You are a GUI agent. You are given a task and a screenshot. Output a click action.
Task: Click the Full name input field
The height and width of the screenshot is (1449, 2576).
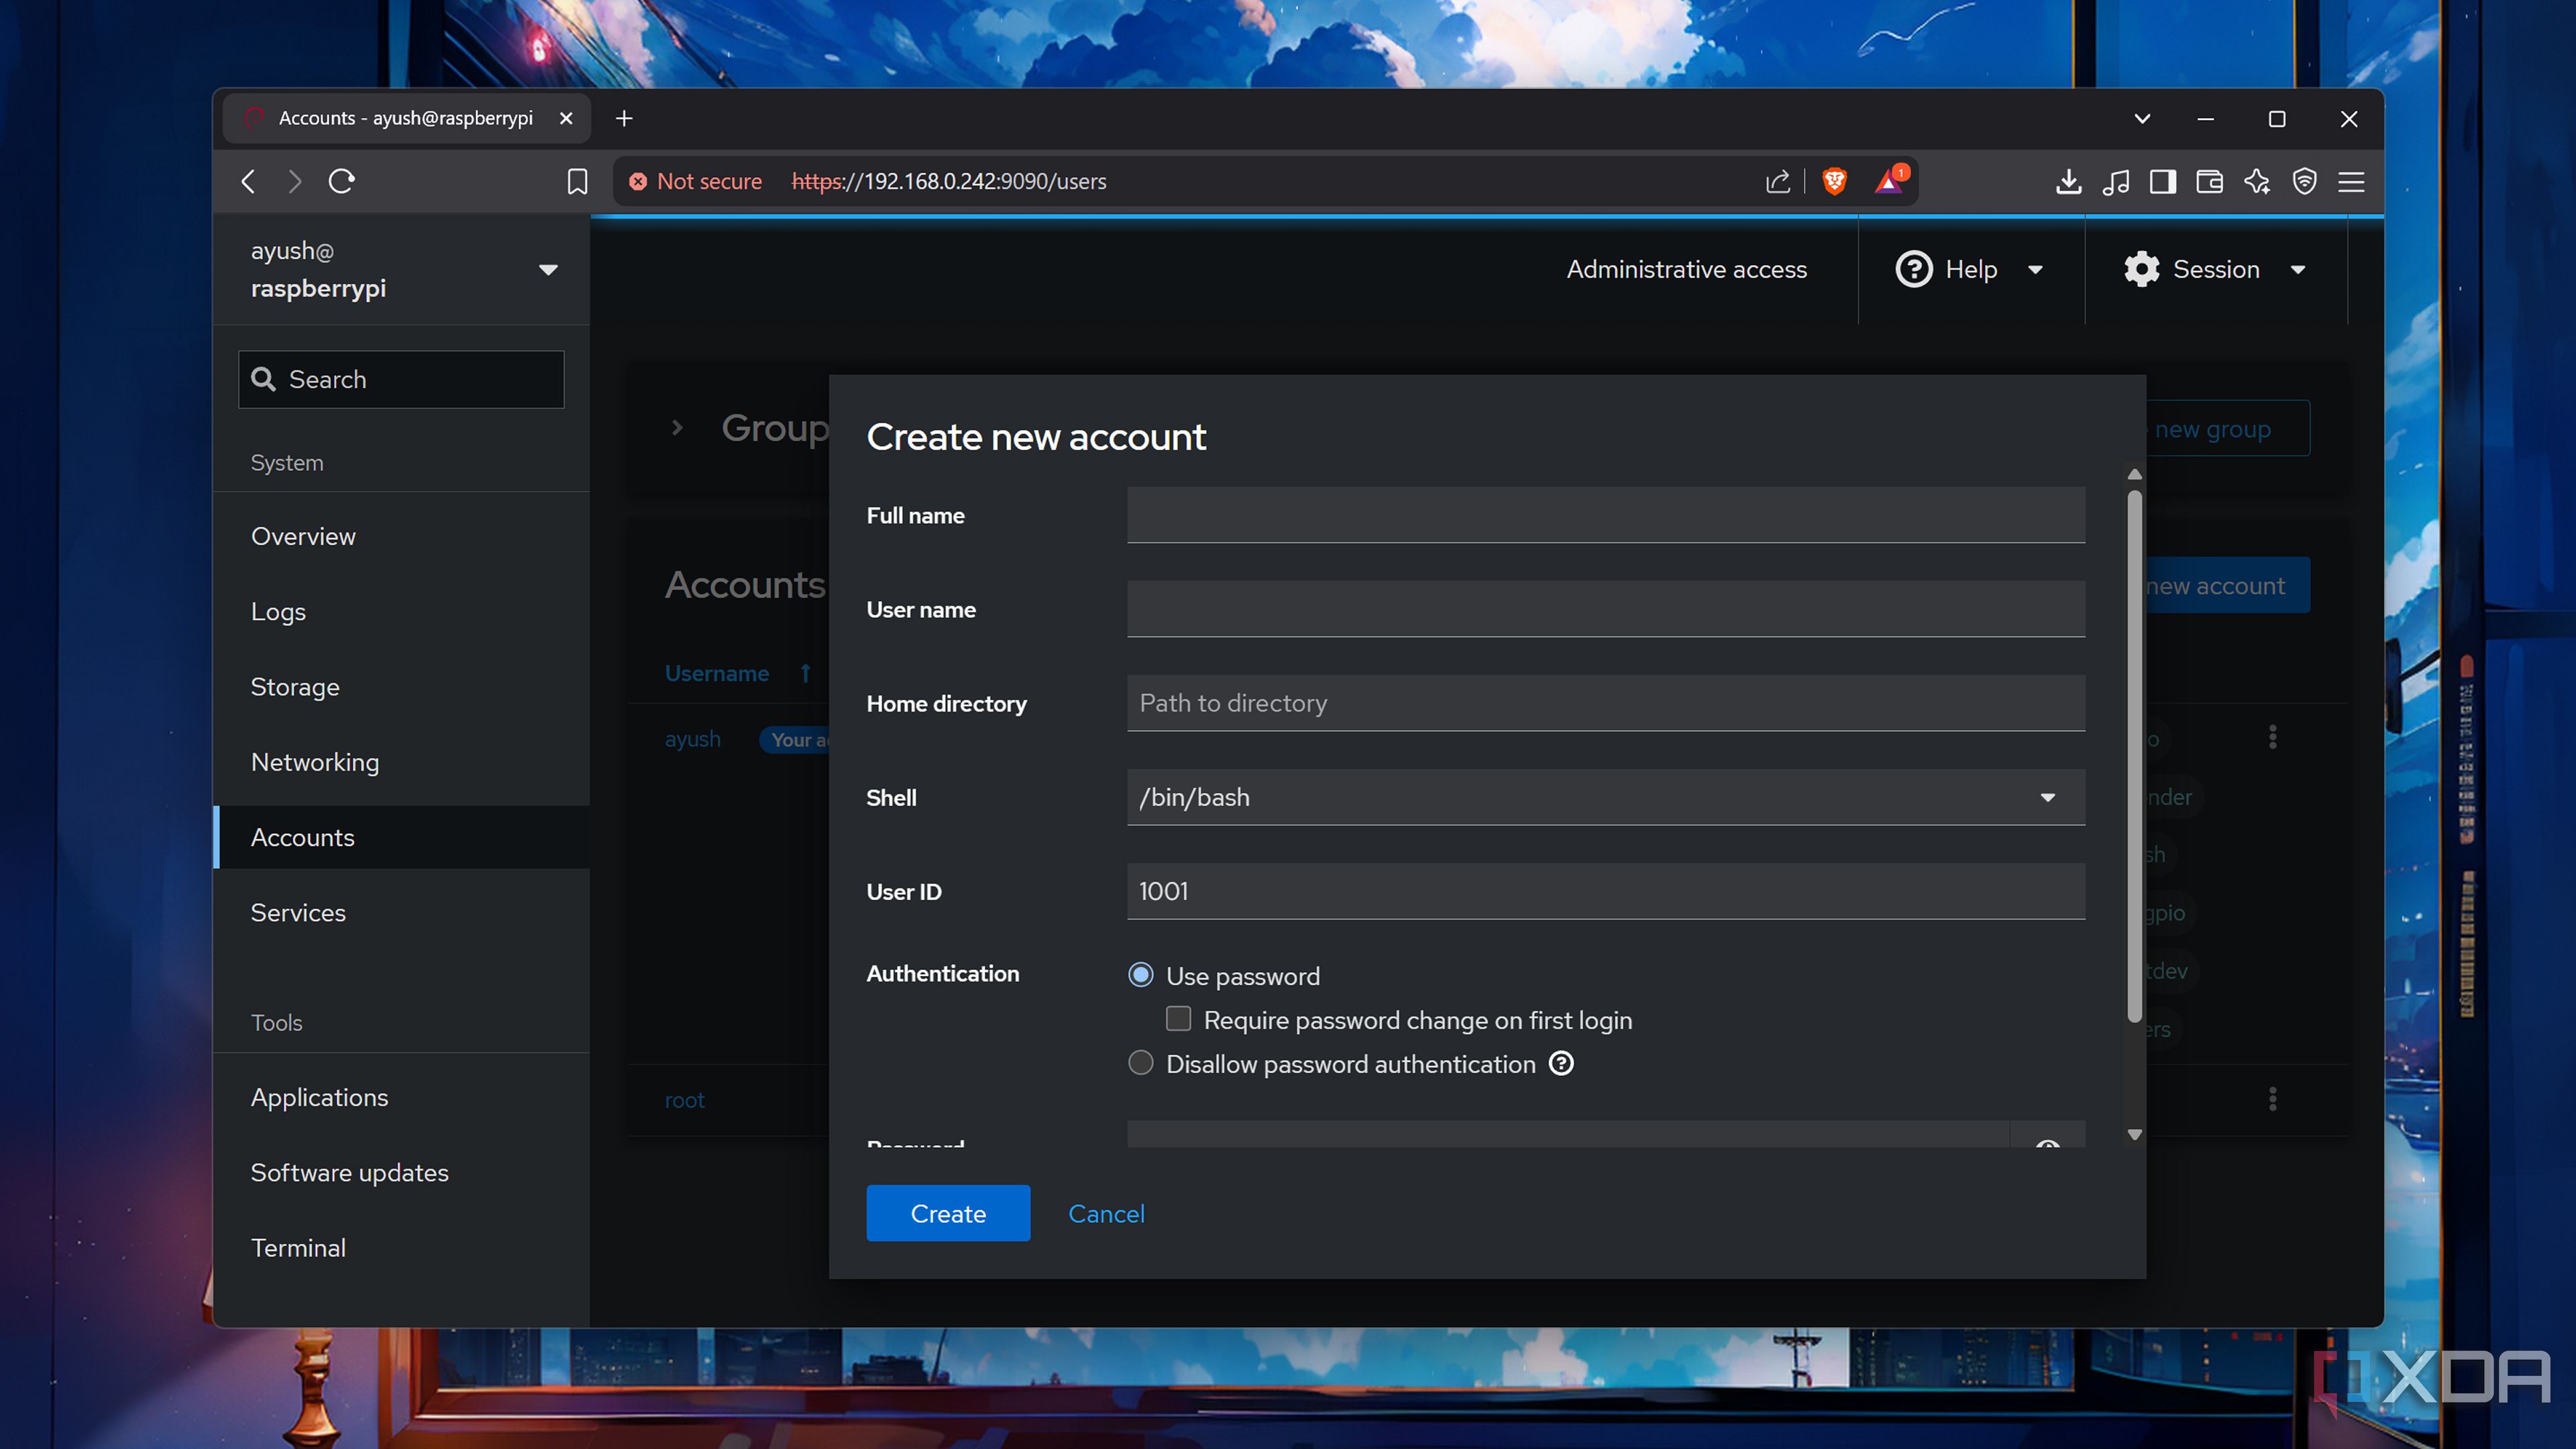(x=1606, y=515)
